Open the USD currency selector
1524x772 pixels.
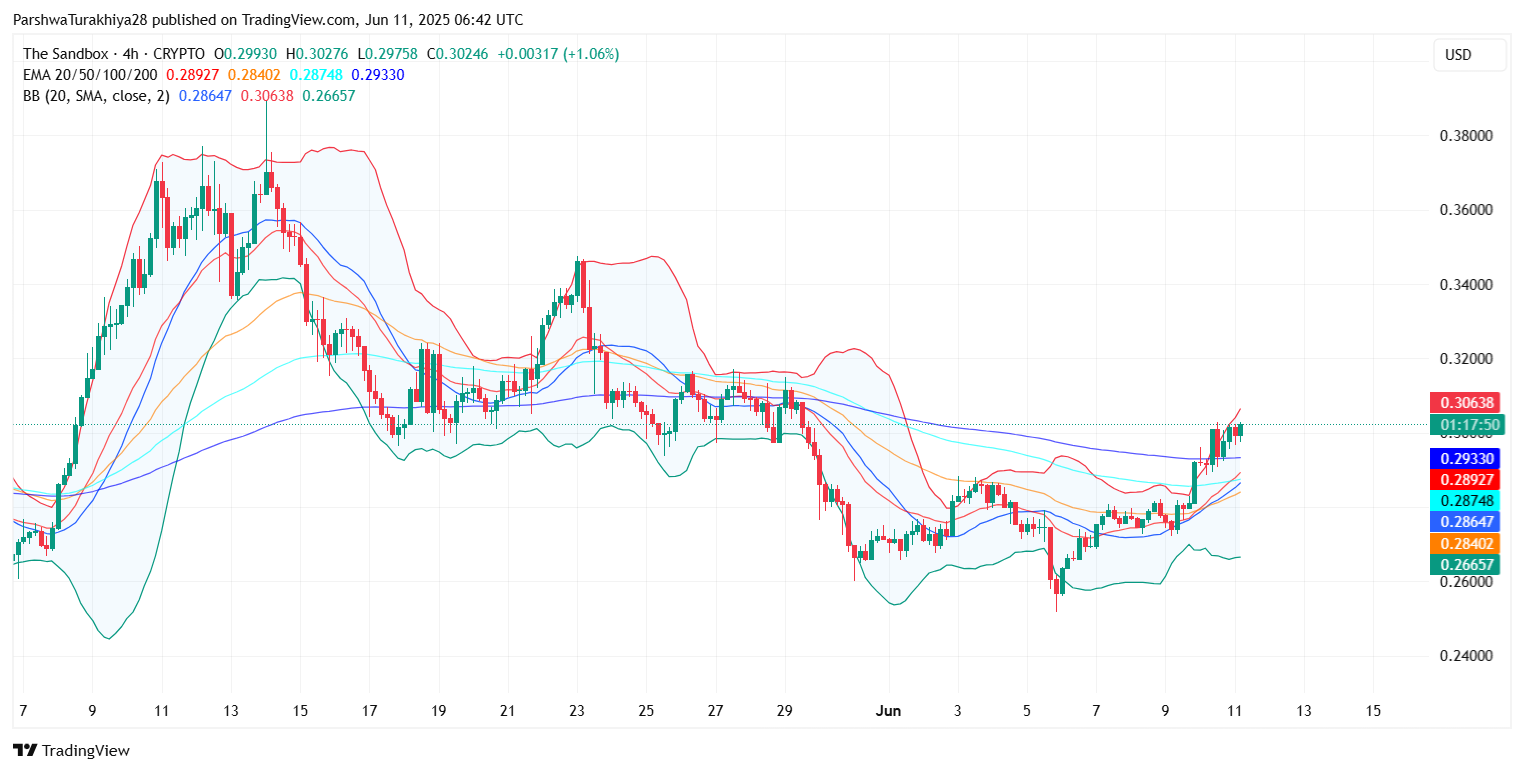[x=1467, y=55]
